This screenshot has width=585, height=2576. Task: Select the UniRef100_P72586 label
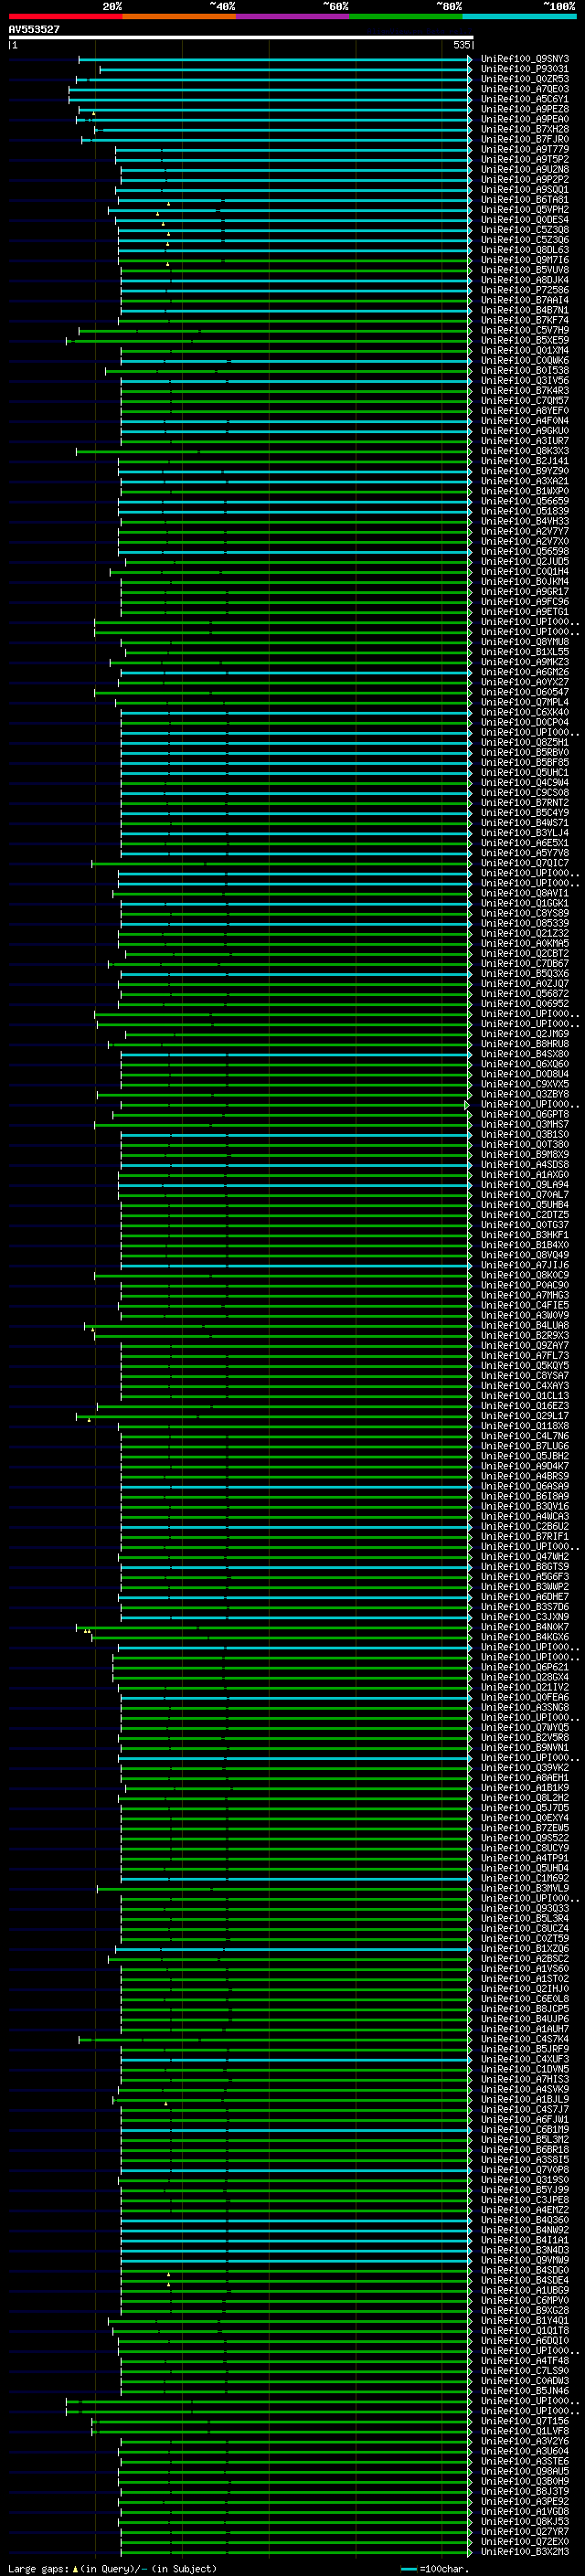(x=525, y=290)
